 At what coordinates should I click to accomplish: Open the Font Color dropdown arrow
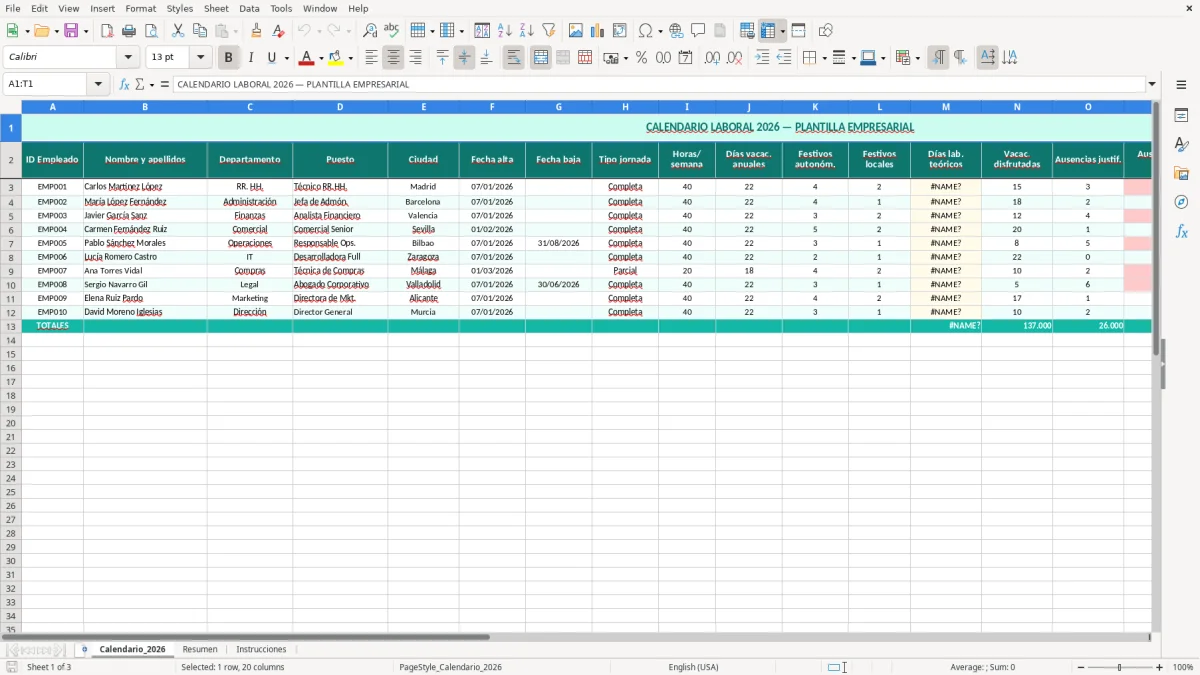pyautogui.click(x=321, y=58)
